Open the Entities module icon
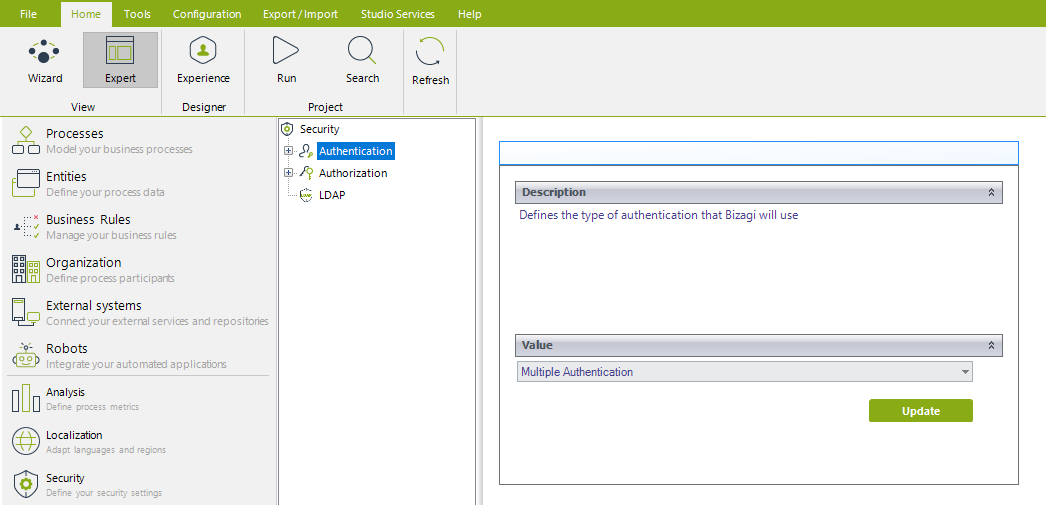Image resolution: width=1046 pixels, height=505 pixels. (x=26, y=183)
